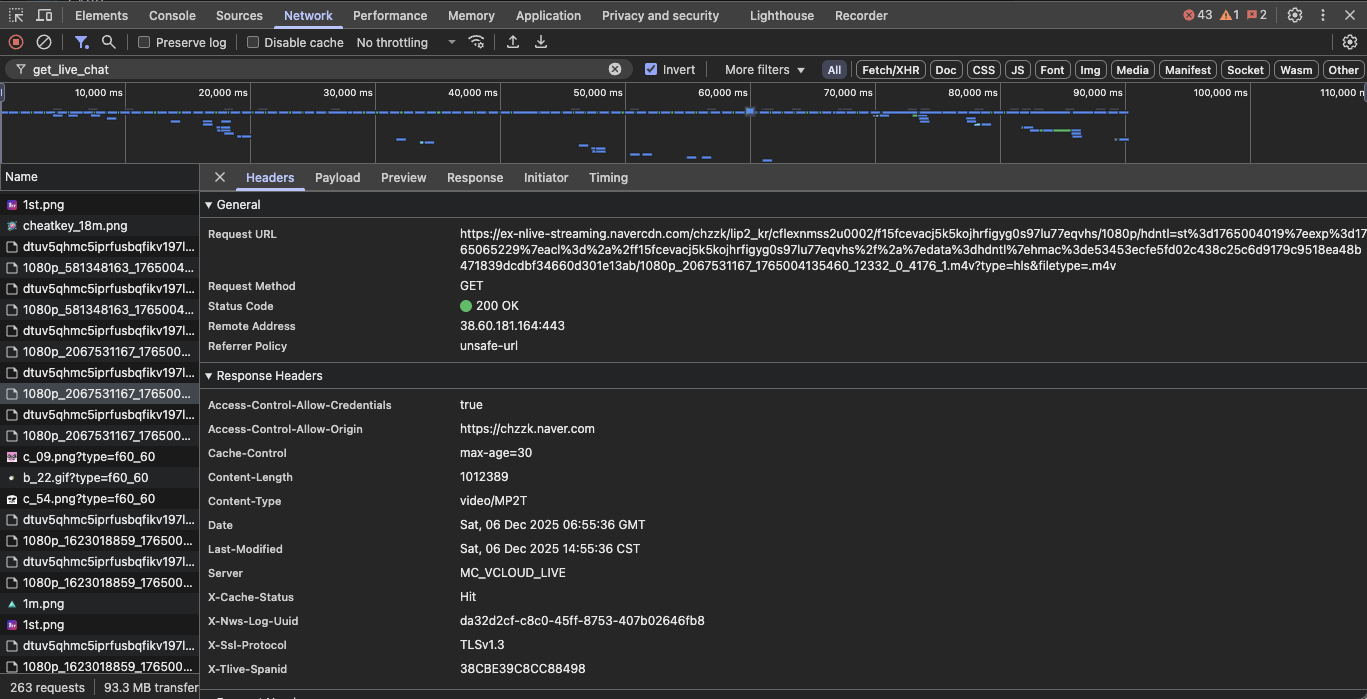Open the More filters dropdown

765,69
